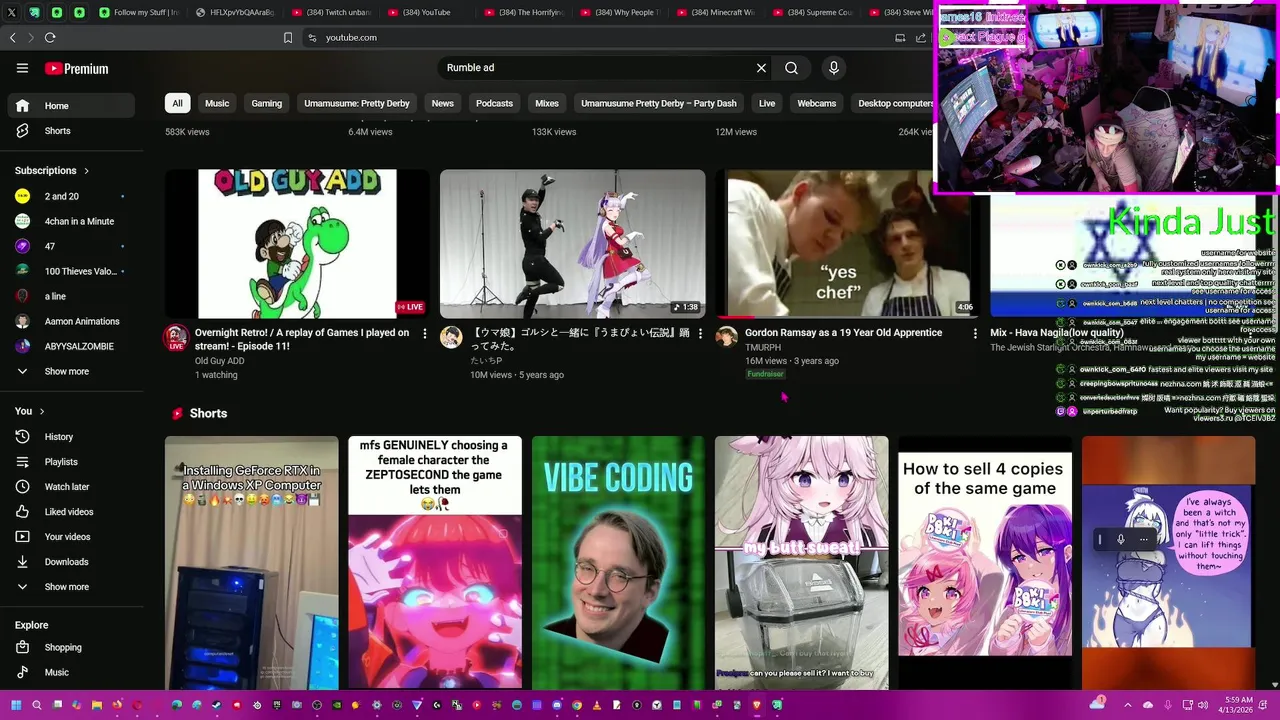Open History in the sidebar

pos(71,437)
